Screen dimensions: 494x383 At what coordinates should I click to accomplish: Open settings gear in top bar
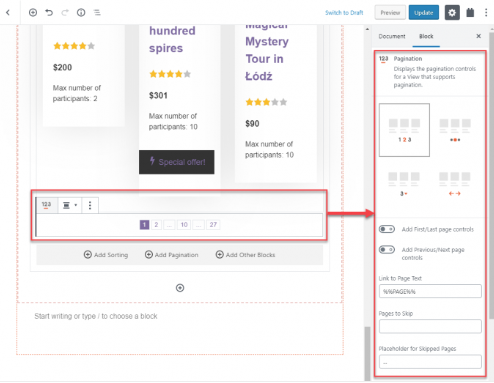point(452,13)
